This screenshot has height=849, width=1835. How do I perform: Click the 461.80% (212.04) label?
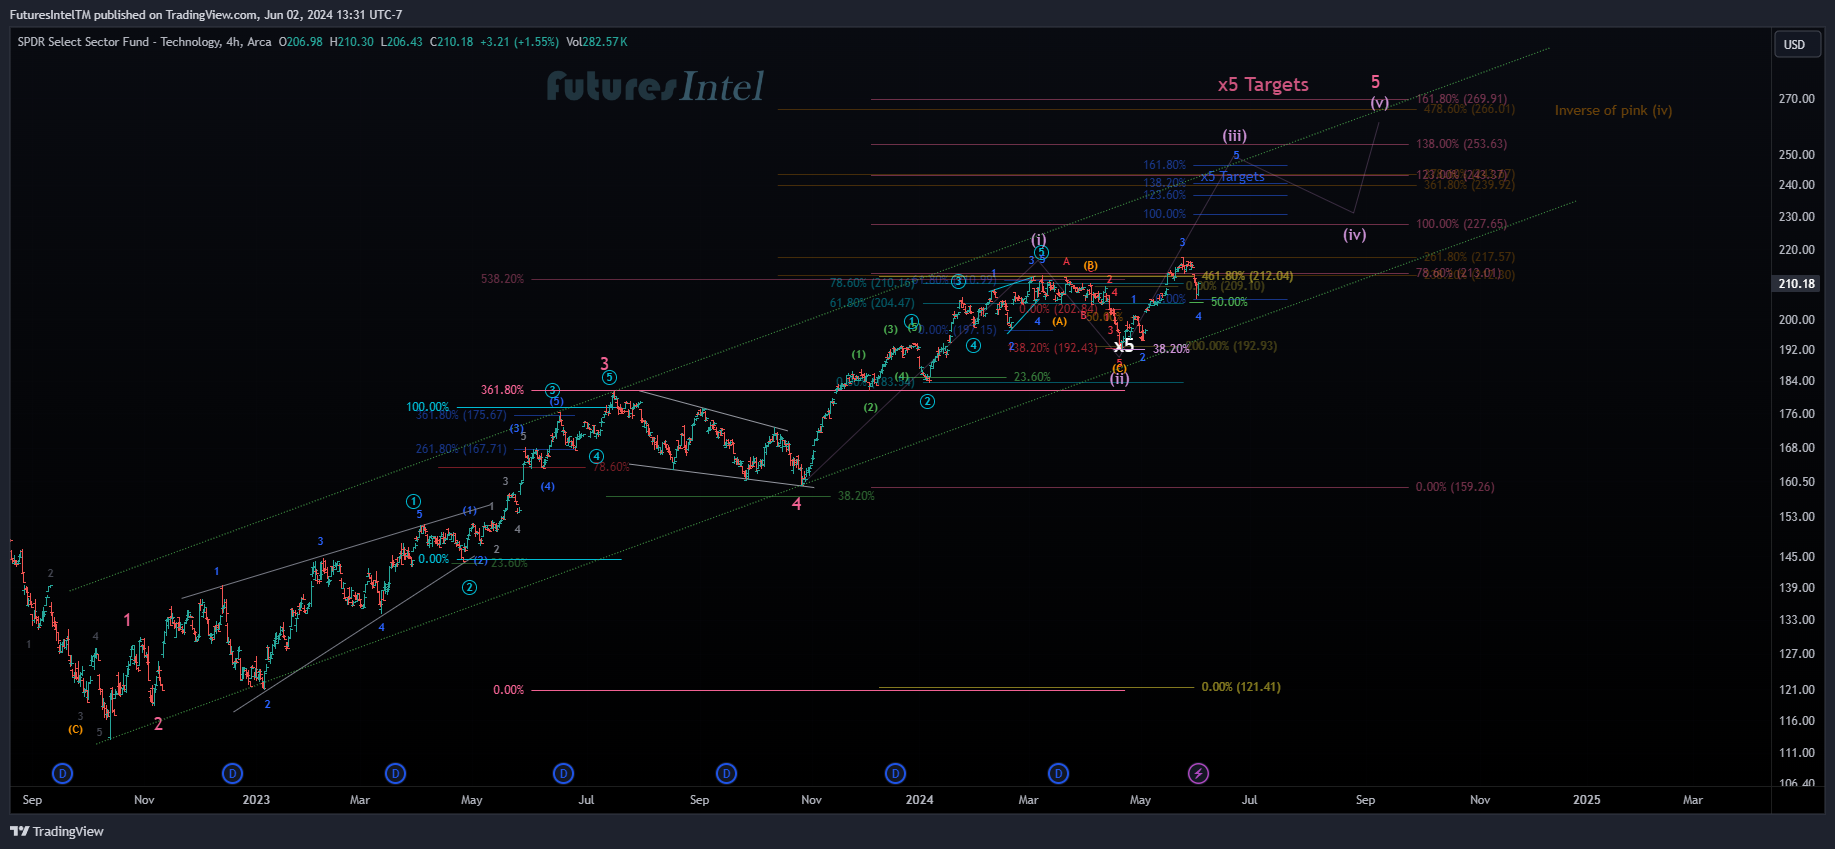point(1247,276)
